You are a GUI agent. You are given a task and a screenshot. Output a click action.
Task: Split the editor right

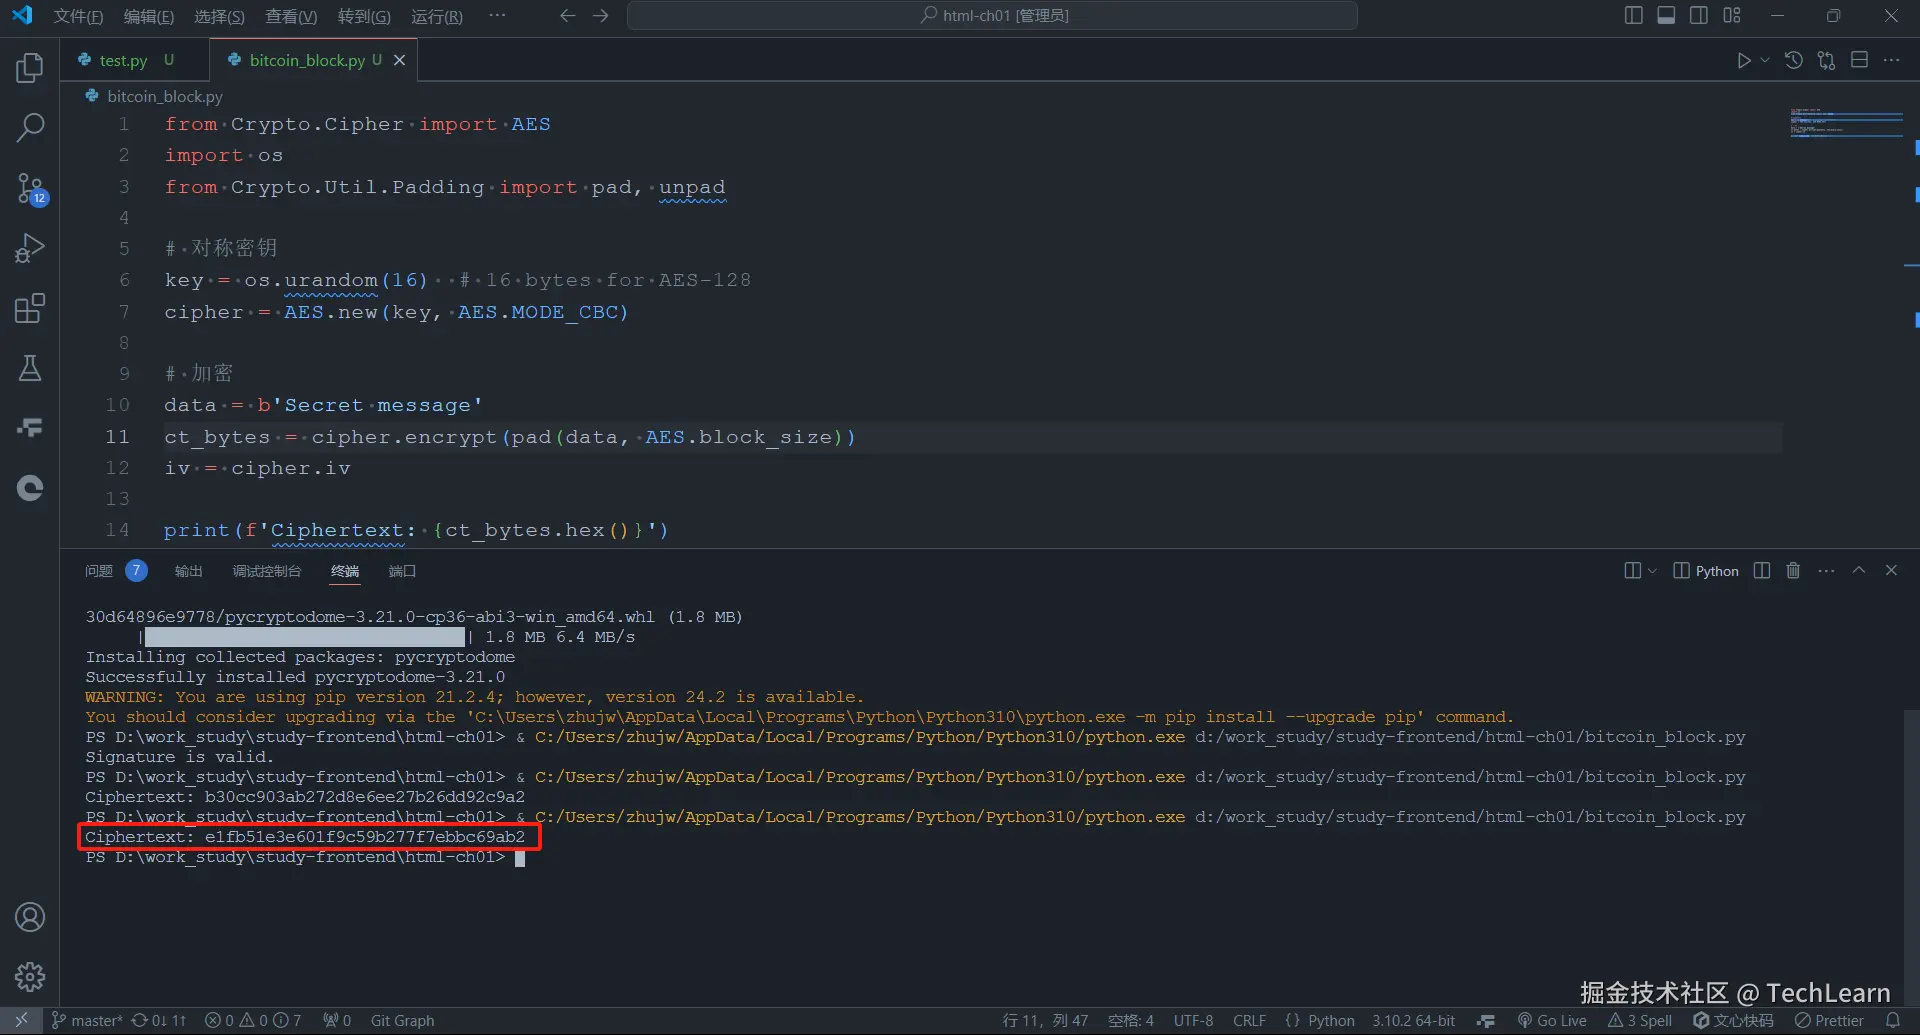[x=1860, y=60]
